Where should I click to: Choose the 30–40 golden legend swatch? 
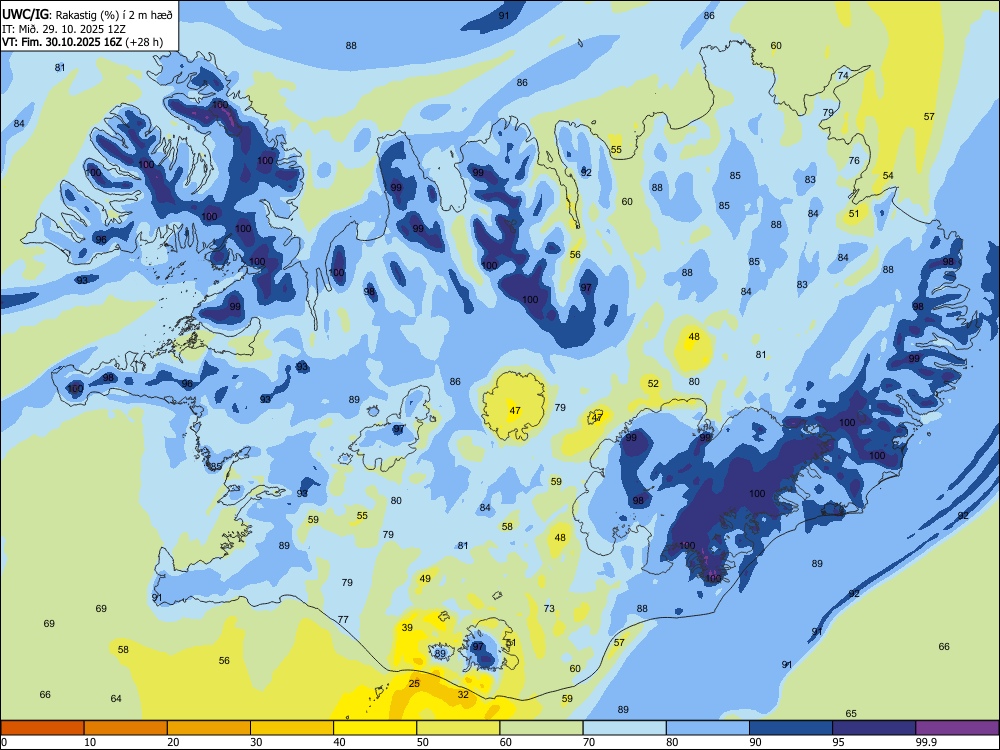[x=292, y=728]
